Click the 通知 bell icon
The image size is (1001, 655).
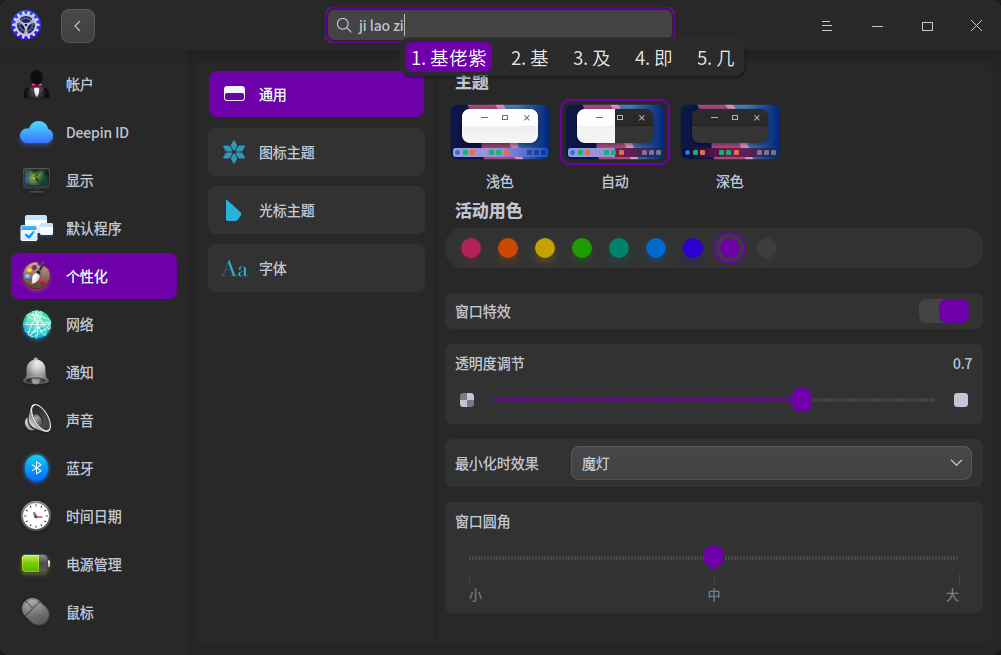point(36,372)
